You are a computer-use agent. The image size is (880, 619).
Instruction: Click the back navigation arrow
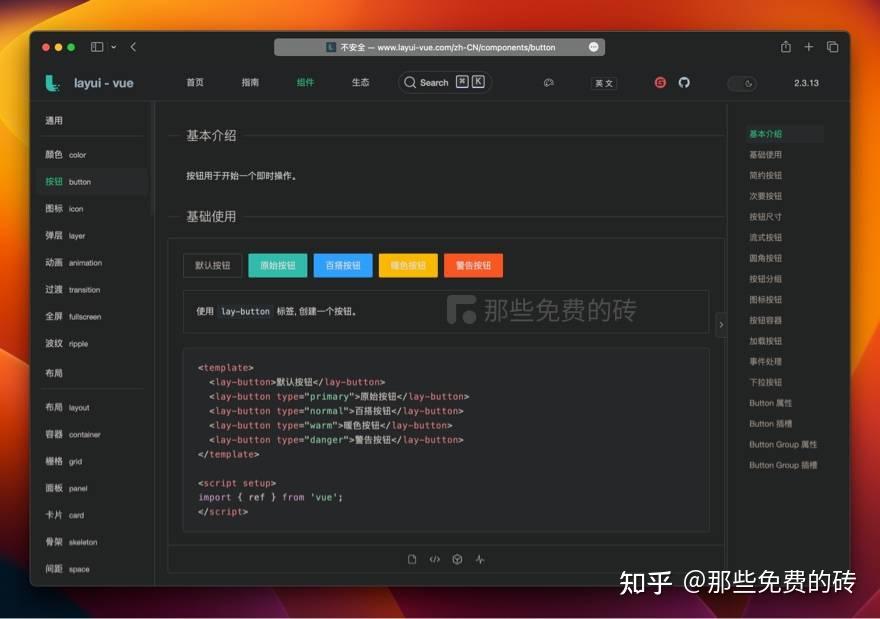131,46
